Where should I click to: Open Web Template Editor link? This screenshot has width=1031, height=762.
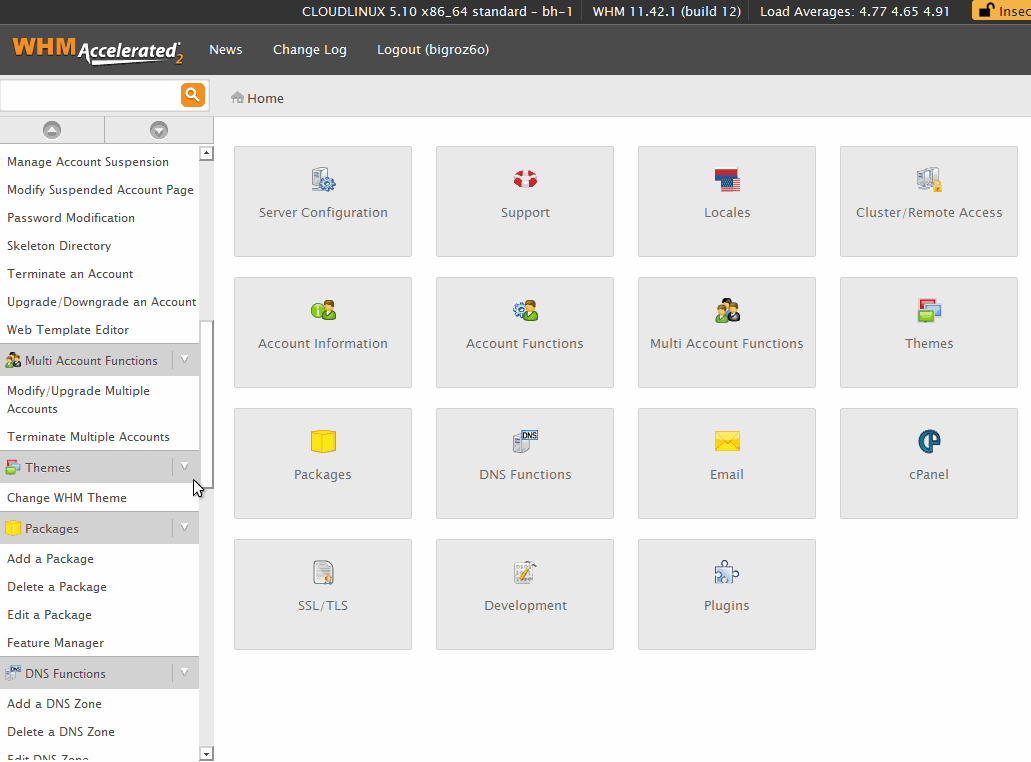coord(68,330)
